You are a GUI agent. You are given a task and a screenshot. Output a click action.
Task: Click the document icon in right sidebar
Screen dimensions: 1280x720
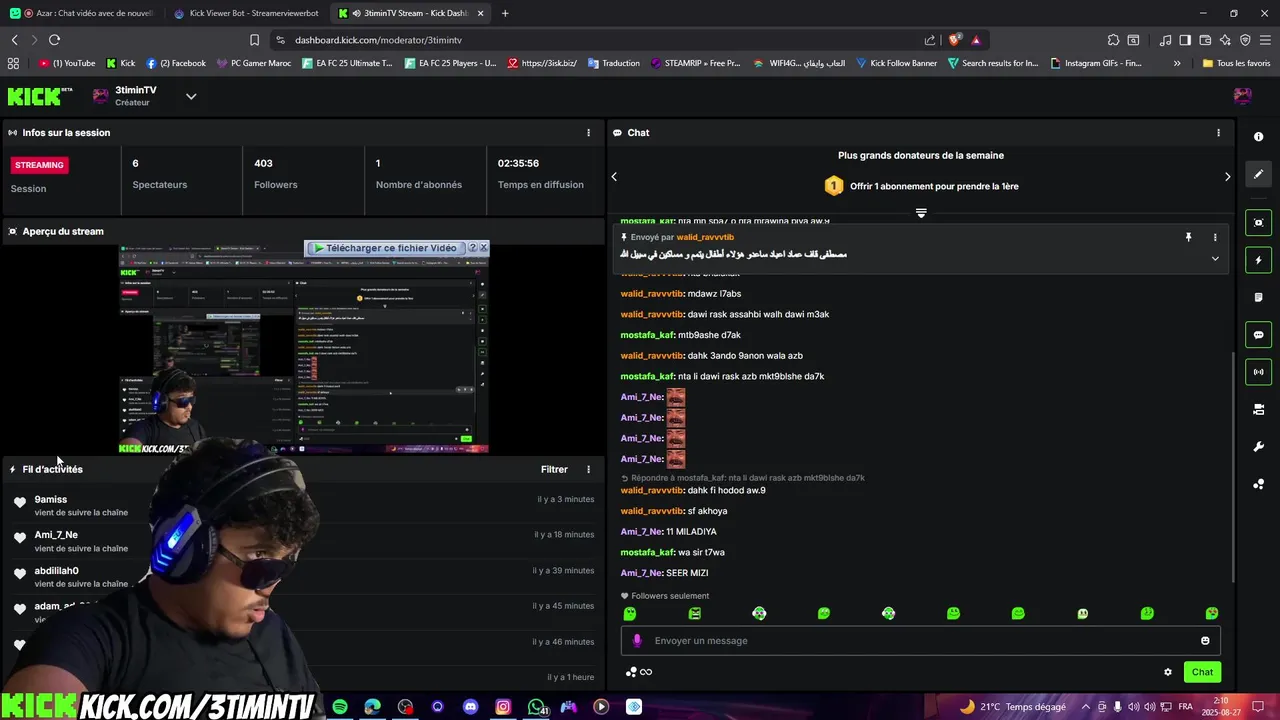pyautogui.click(x=1258, y=298)
